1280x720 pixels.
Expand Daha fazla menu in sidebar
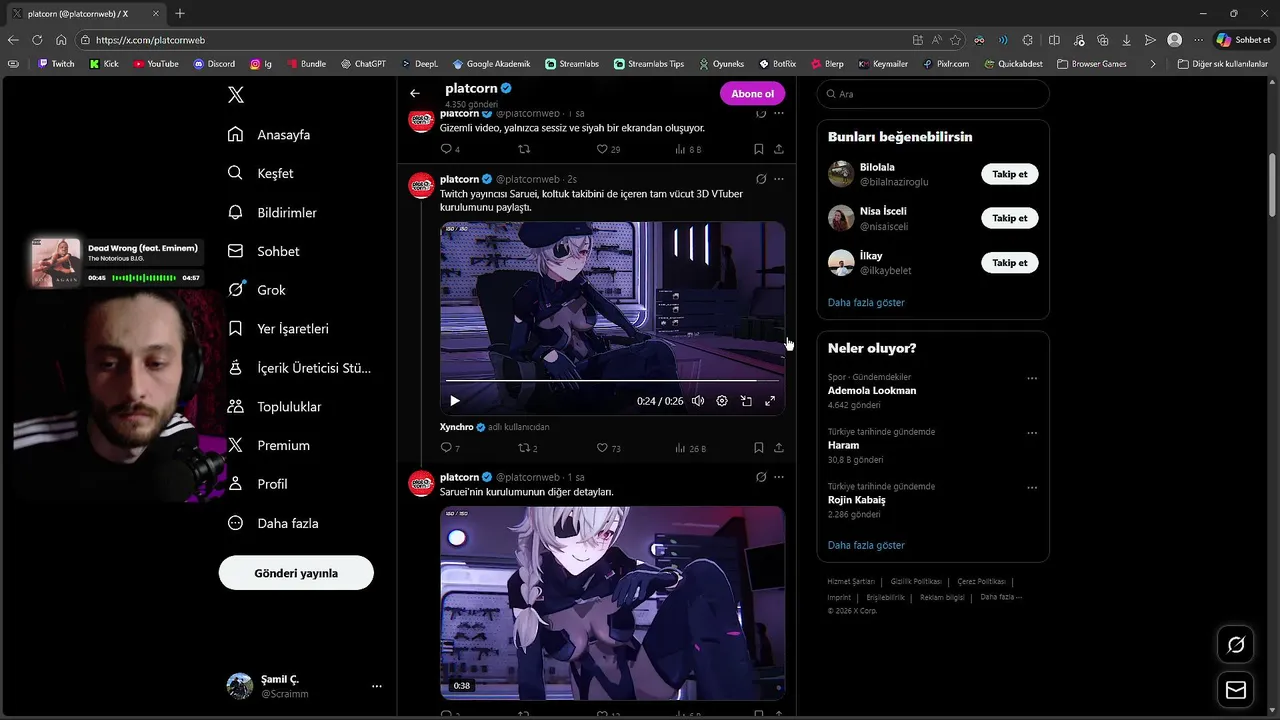[x=273, y=523]
